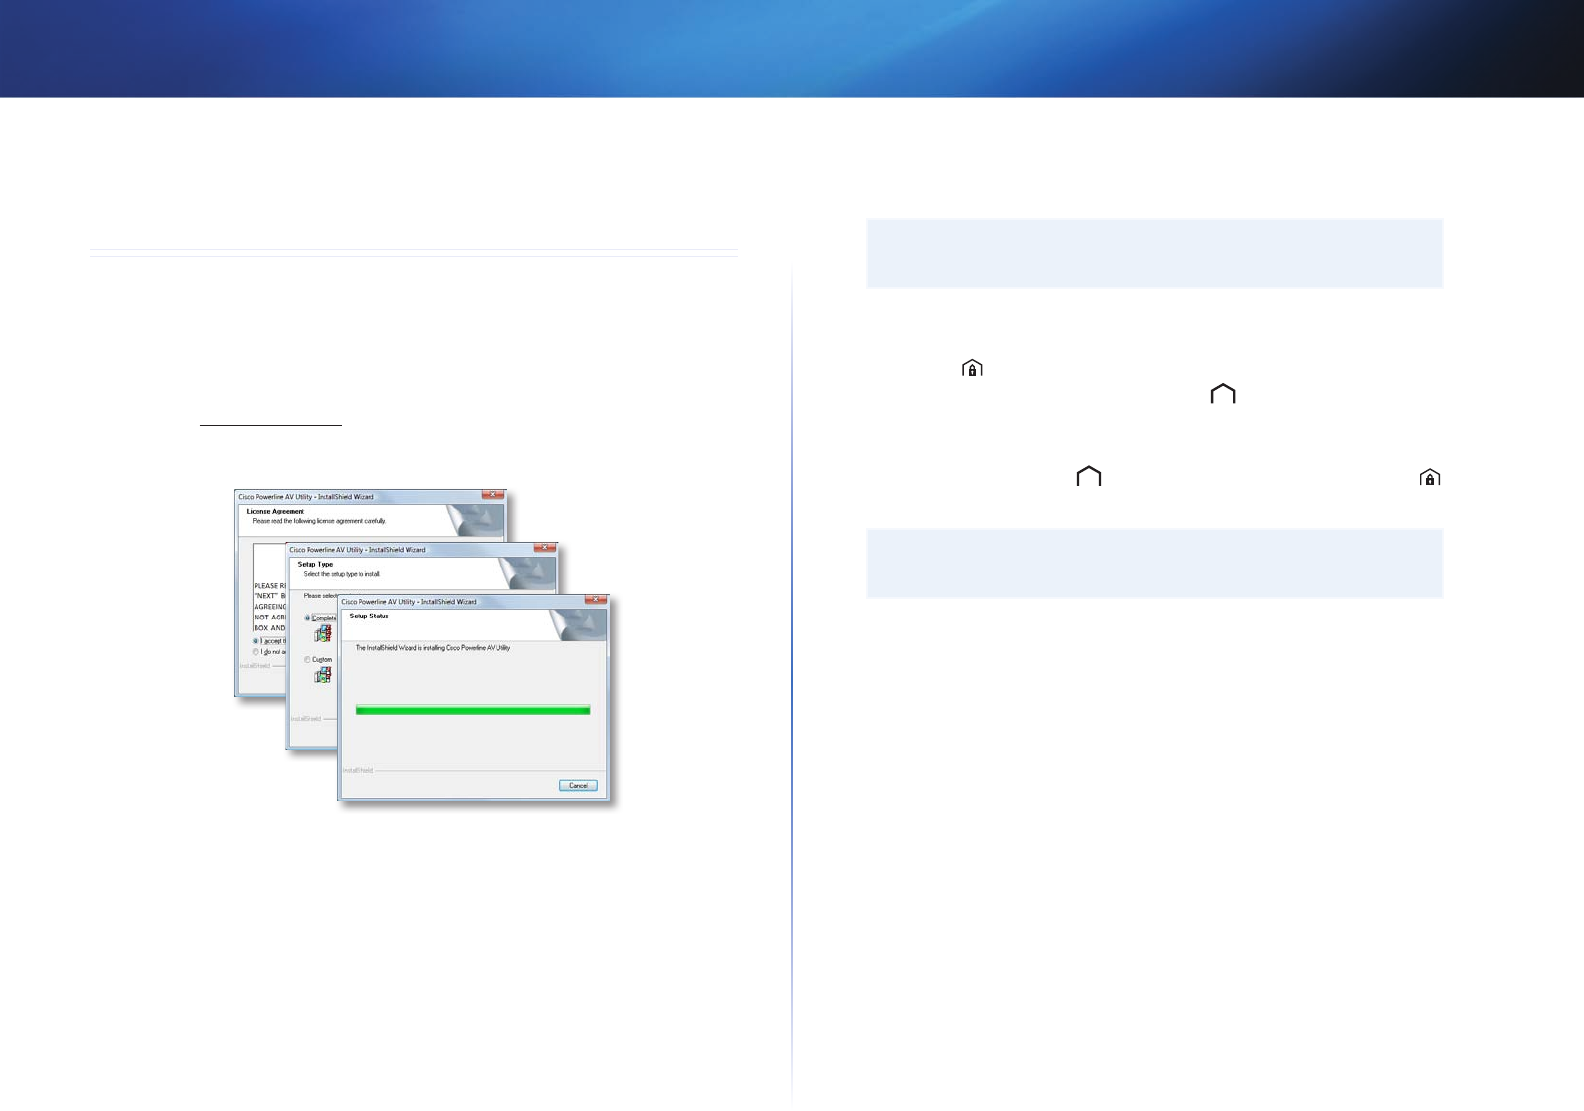The width and height of the screenshot is (1584, 1111).
Task: Click 'Please read the following license agreement carefully'
Action: (x=319, y=521)
